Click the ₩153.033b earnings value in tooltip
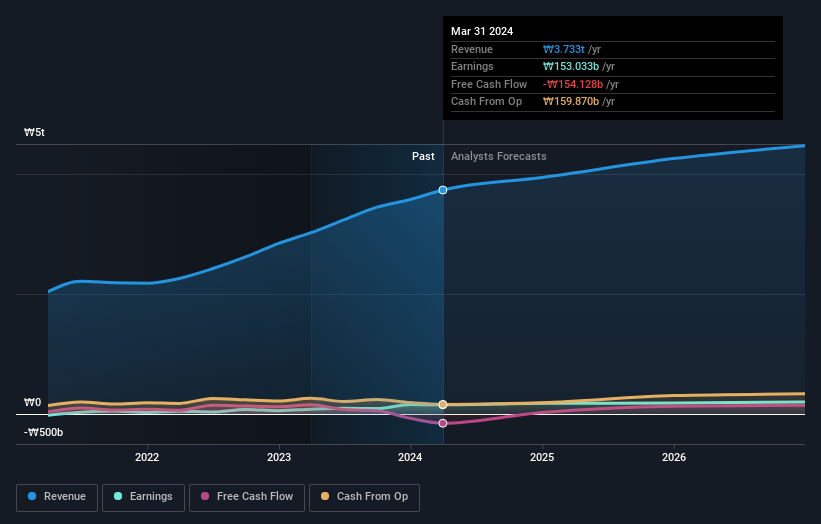 (571, 66)
